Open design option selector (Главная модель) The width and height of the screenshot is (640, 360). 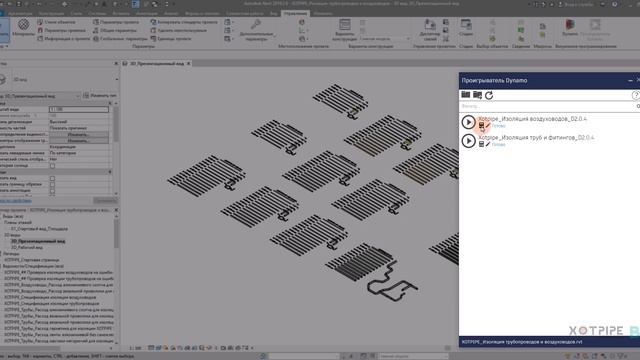(x=385, y=38)
